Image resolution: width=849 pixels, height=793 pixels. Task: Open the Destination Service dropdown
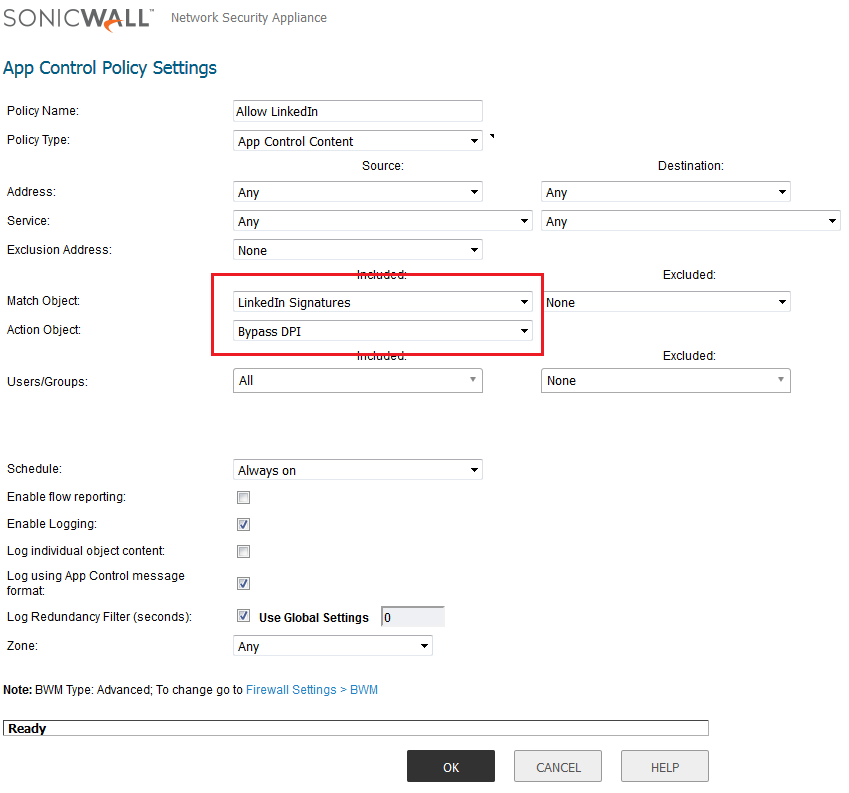click(x=690, y=221)
